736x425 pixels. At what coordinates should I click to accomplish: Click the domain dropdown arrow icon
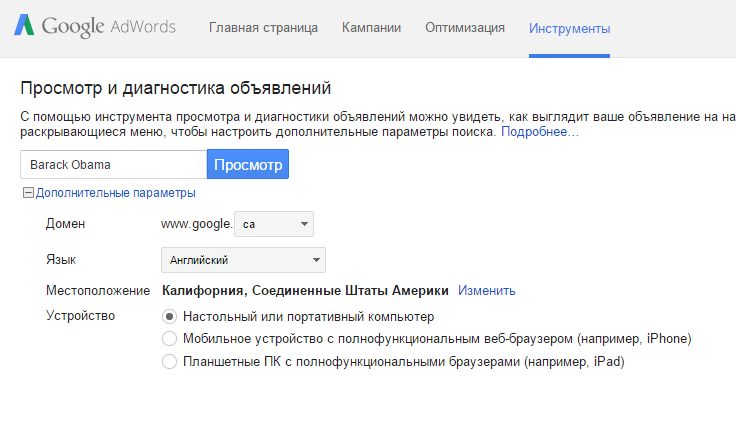(304, 224)
